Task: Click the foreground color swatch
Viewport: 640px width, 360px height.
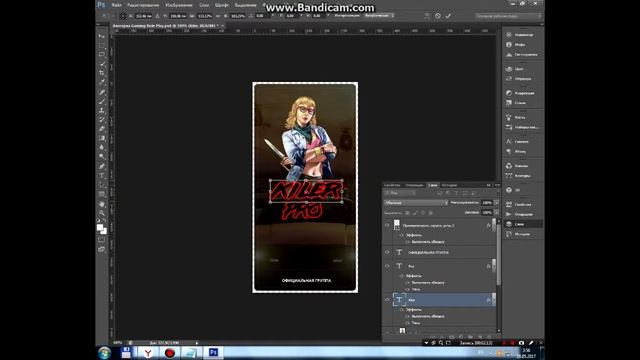Action: coord(100,227)
